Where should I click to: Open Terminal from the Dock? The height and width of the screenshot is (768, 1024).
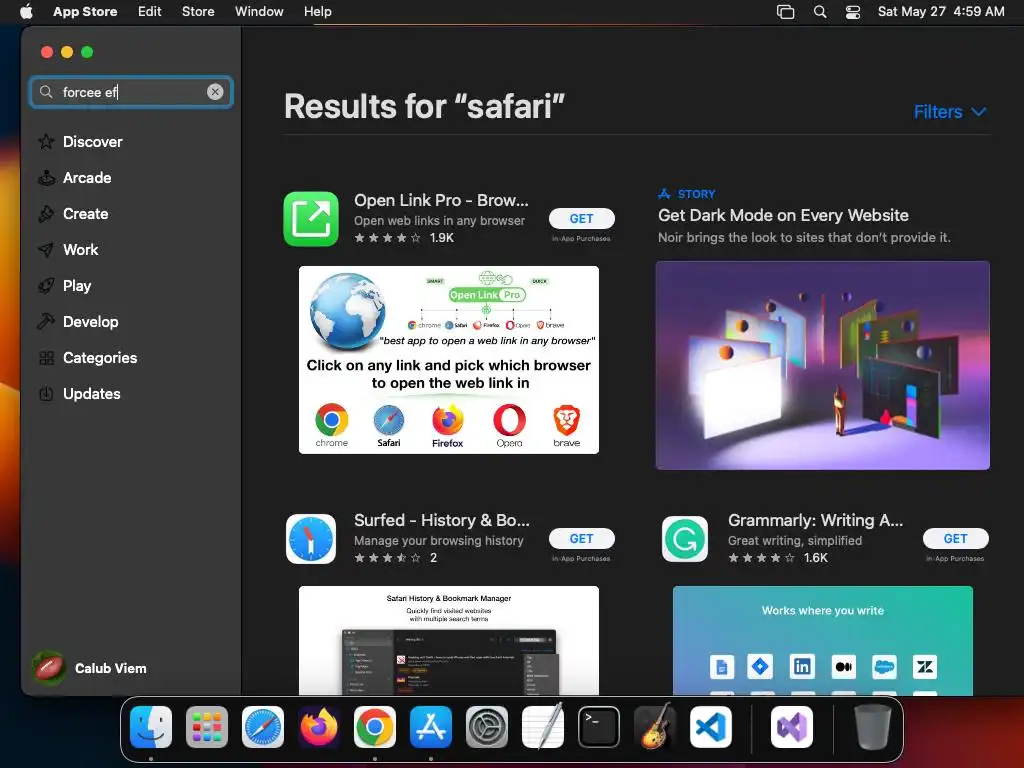599,727
